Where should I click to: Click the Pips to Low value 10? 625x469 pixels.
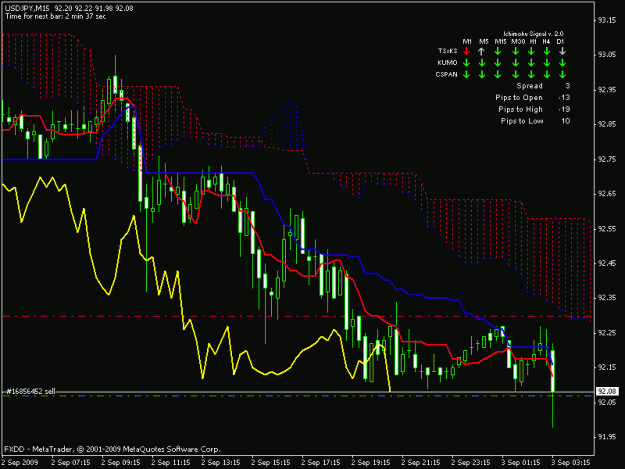pyautogui.click(x=566, y=121)
